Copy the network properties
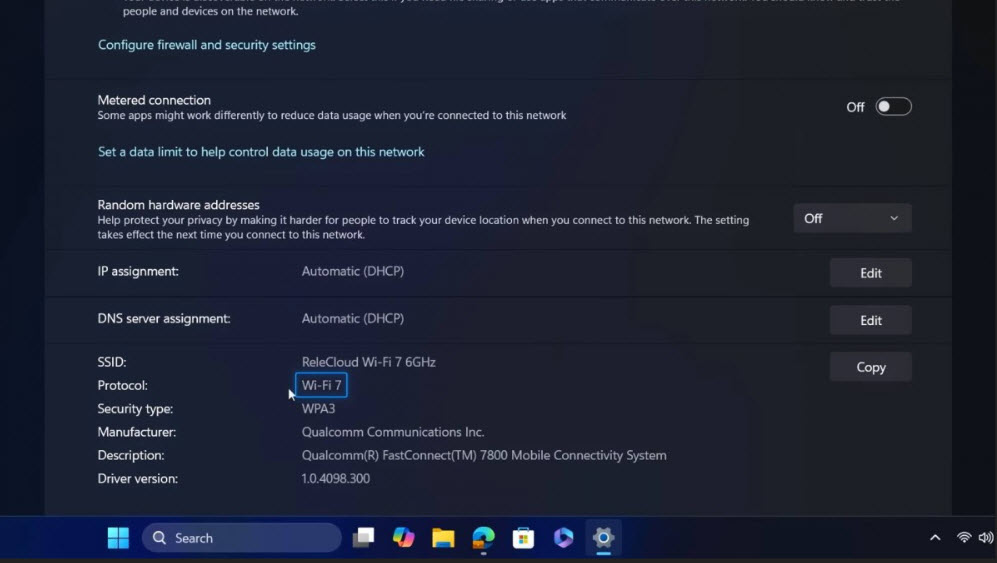Screen dimensions: 997x563 point(870,367)
